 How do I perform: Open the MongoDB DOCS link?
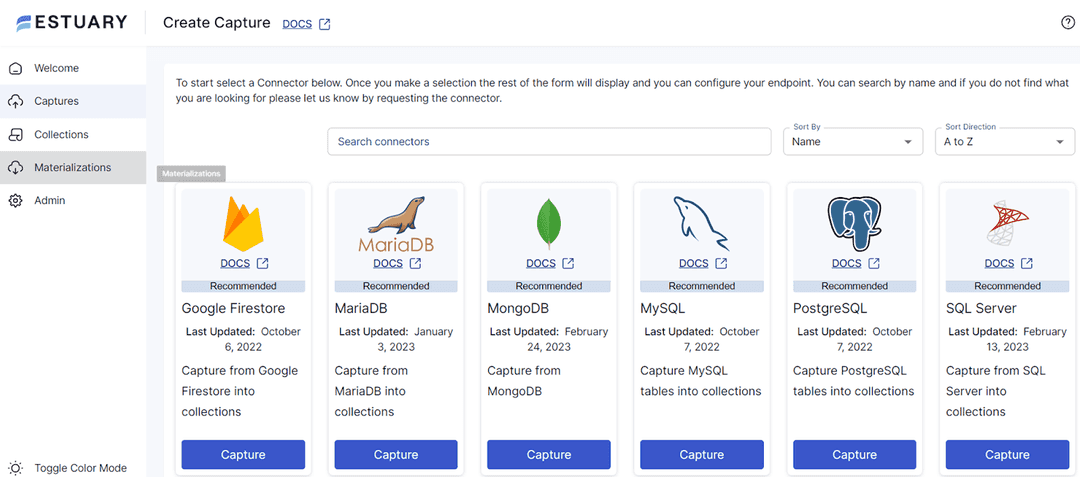541,264
